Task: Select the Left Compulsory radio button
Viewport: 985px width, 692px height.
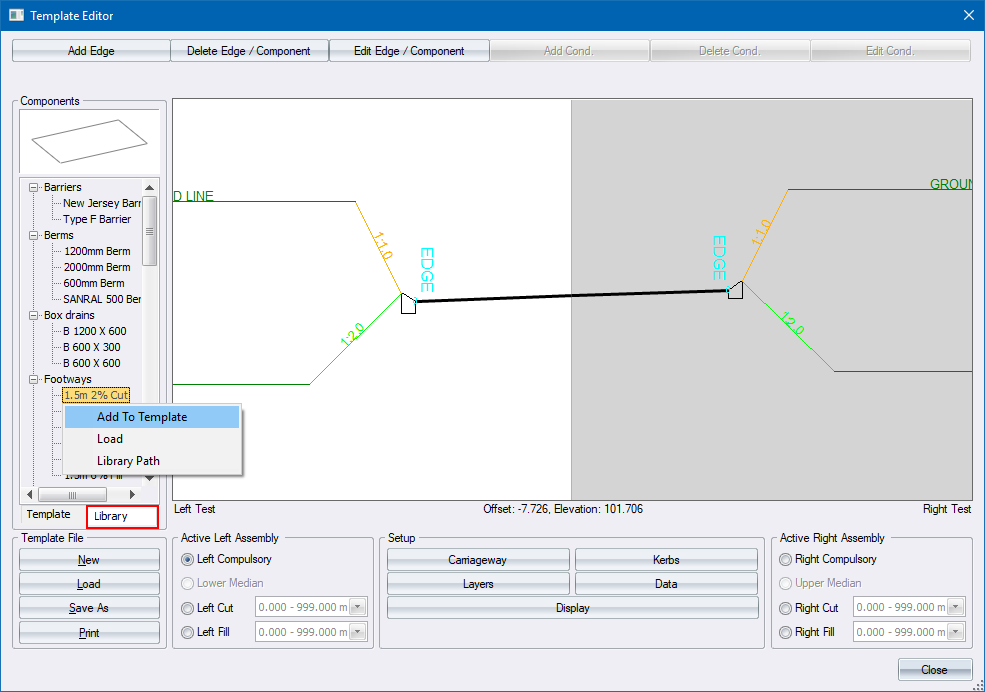Action: (x=188, y=559)
